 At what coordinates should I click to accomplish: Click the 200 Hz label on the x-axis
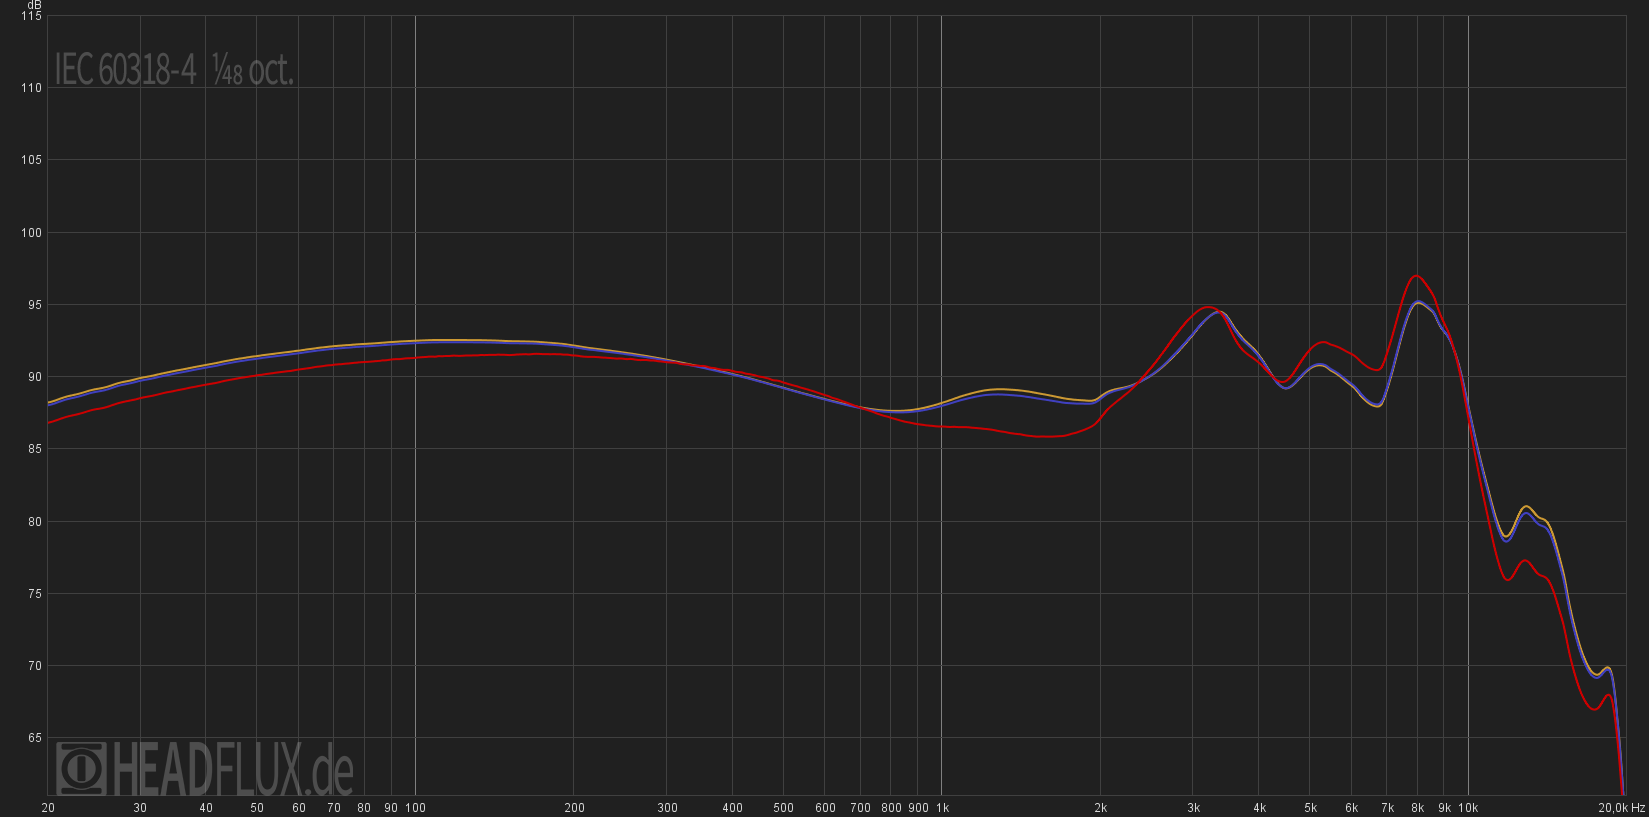[x=574, y=808]
